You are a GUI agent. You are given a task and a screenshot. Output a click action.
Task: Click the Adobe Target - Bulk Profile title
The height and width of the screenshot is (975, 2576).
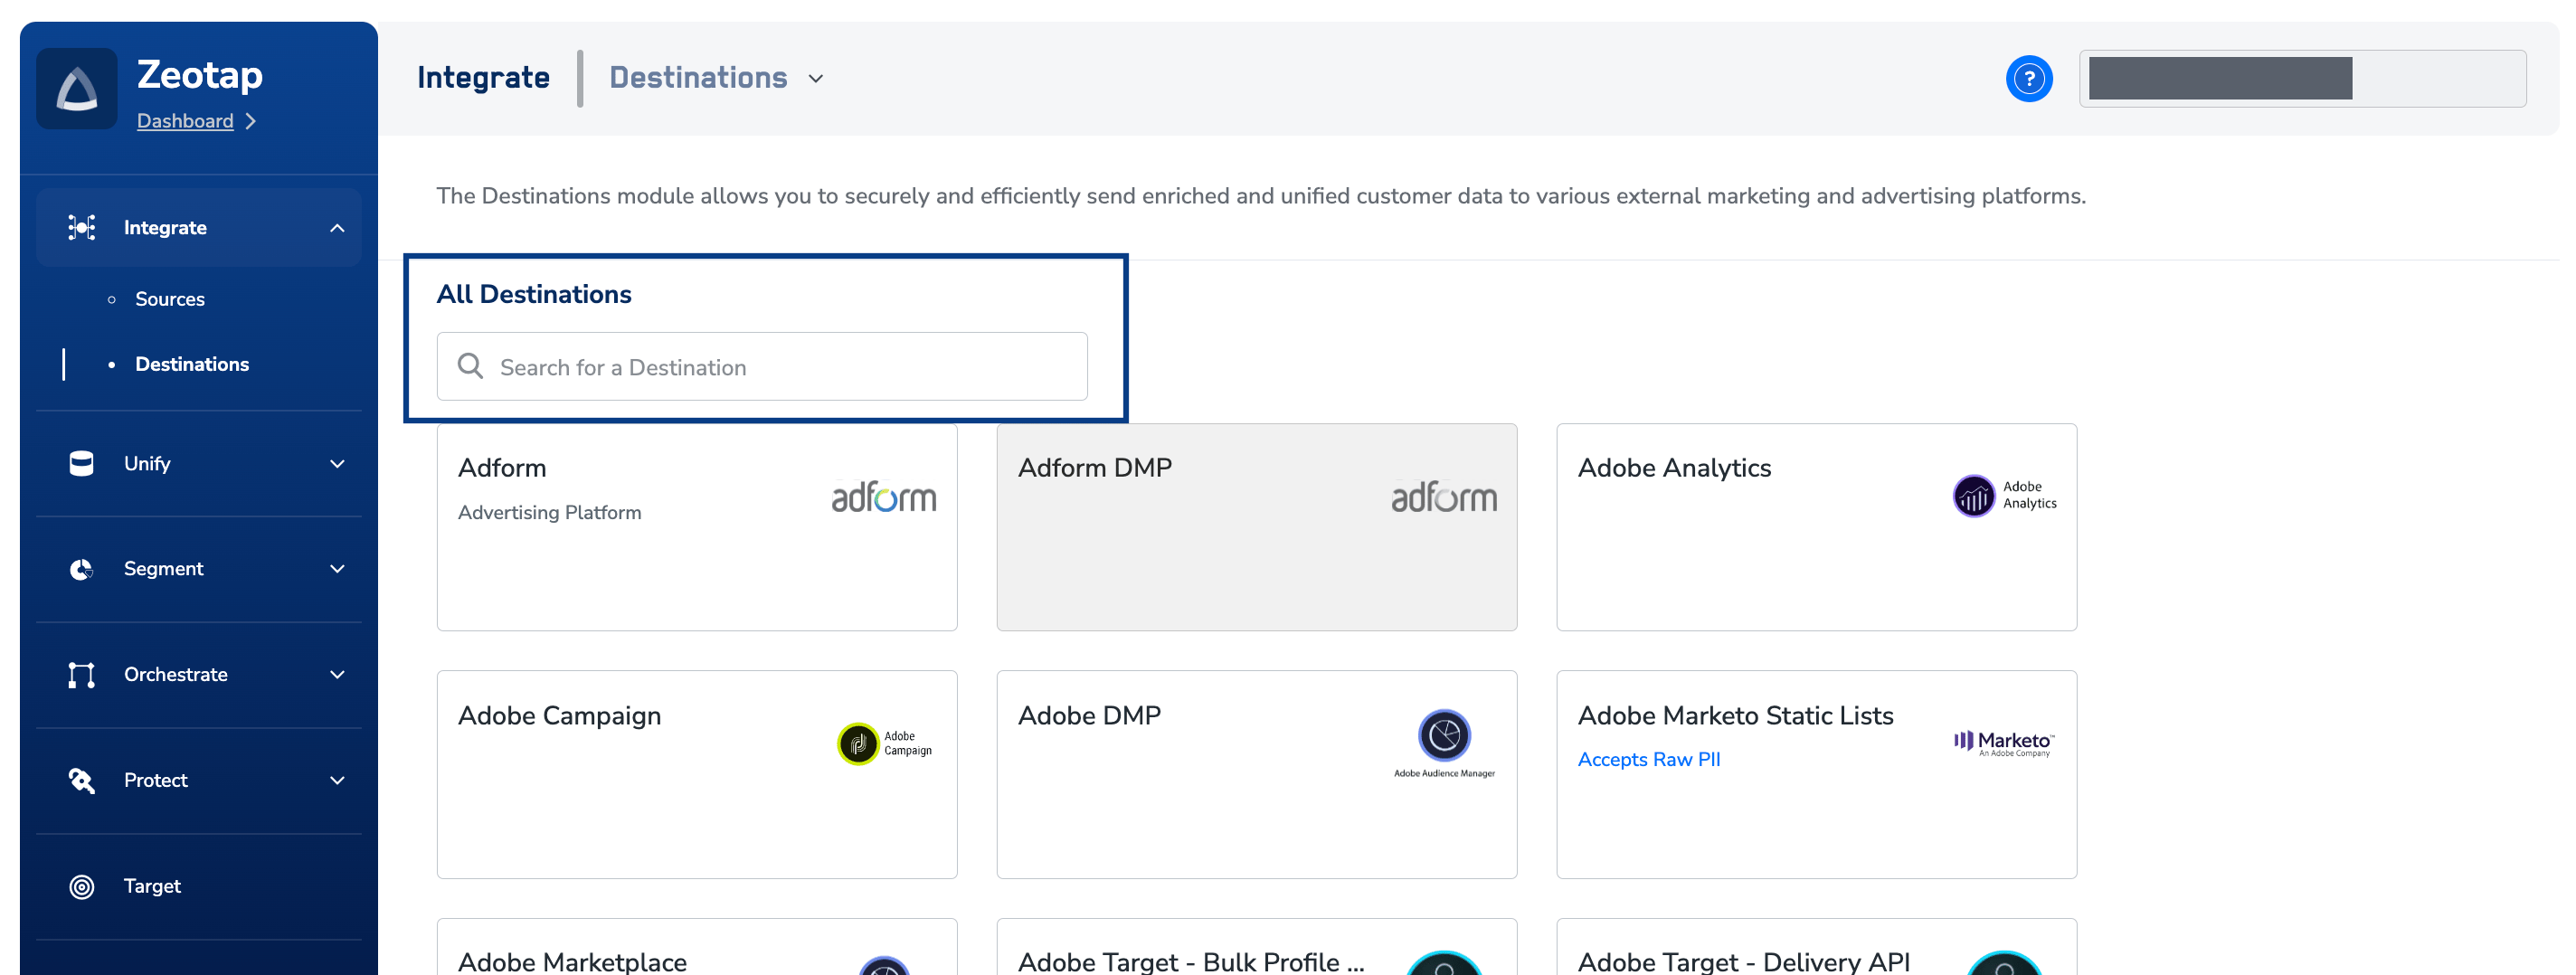1191,962
